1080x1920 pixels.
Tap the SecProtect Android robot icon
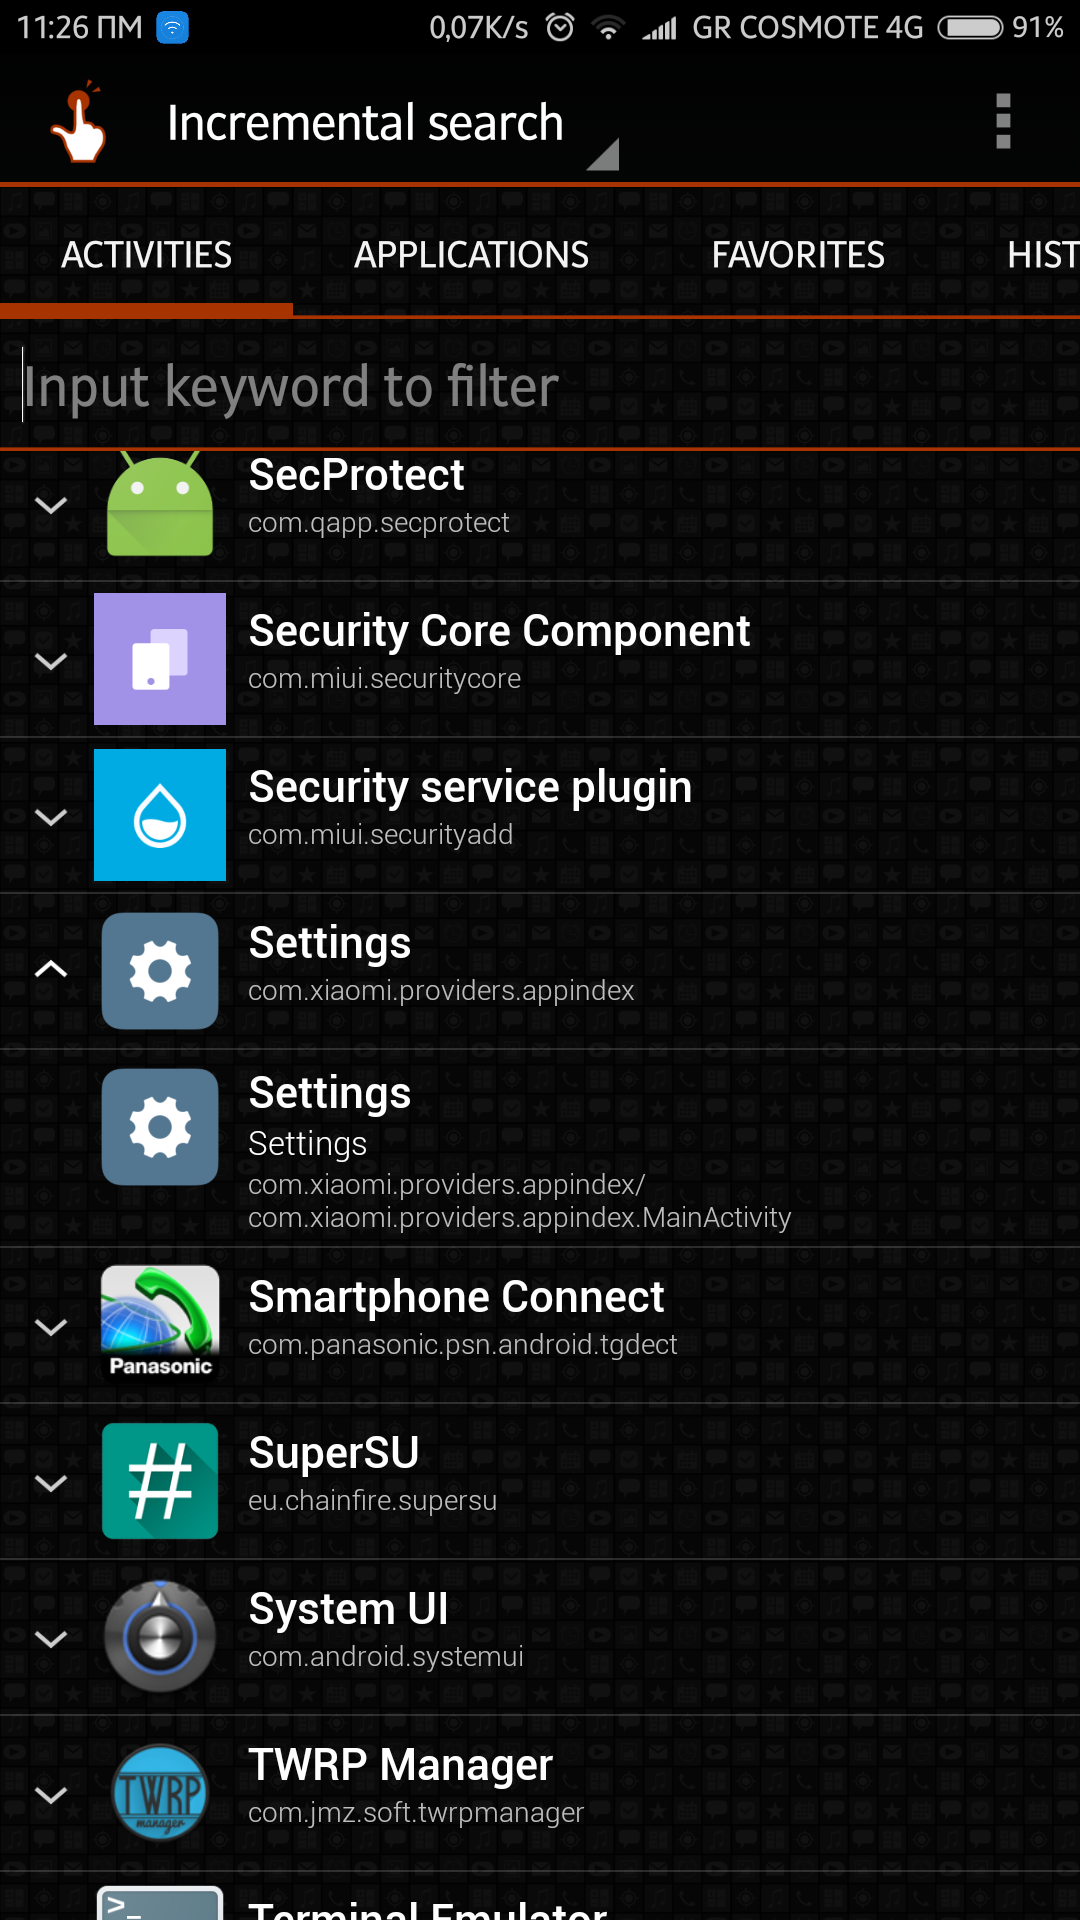160,505
